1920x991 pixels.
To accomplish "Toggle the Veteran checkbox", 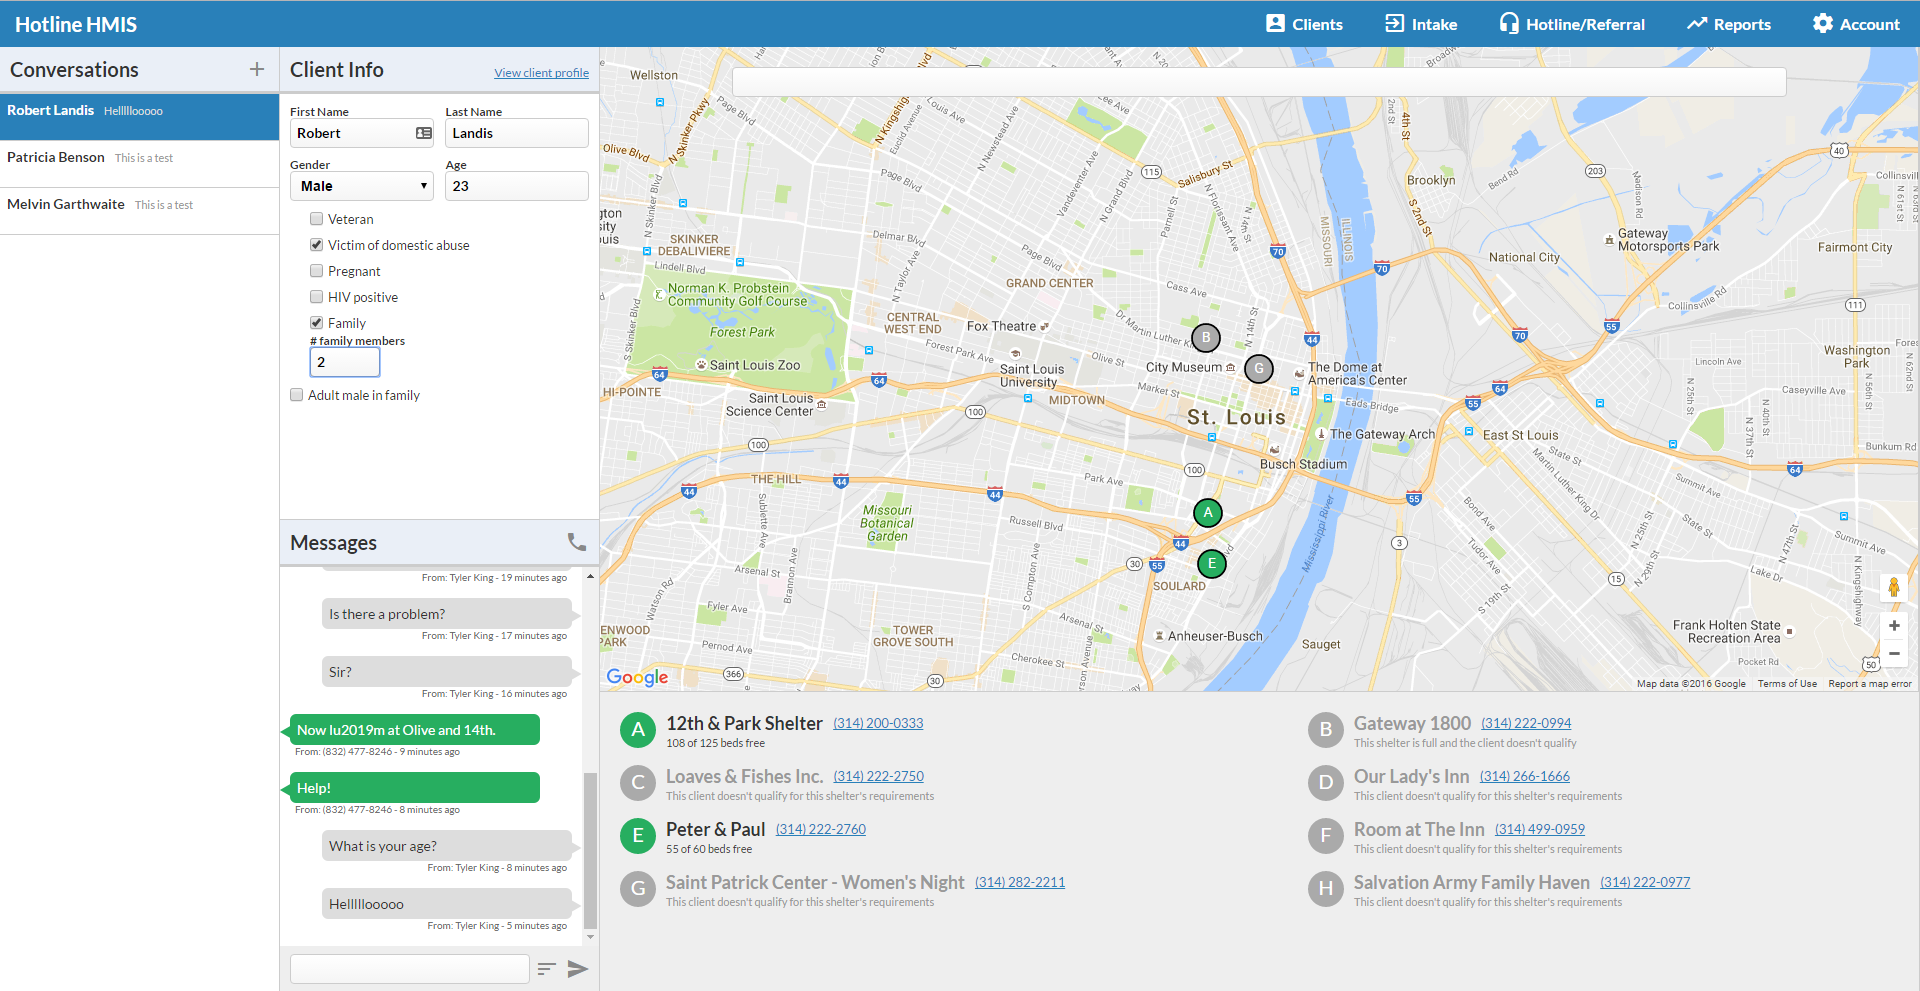I will [x=316, y=219].
